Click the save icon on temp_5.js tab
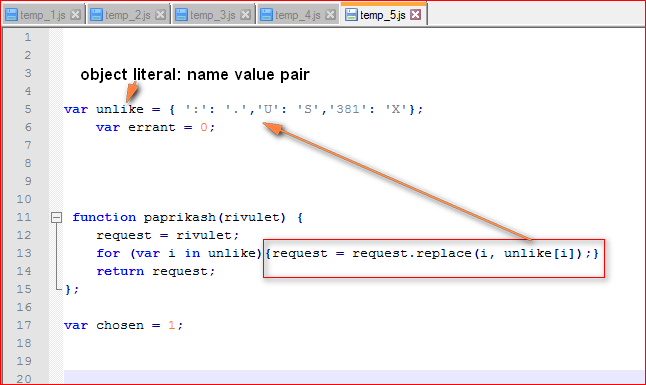This screenshot has height=385, width=646. point(351,15)
